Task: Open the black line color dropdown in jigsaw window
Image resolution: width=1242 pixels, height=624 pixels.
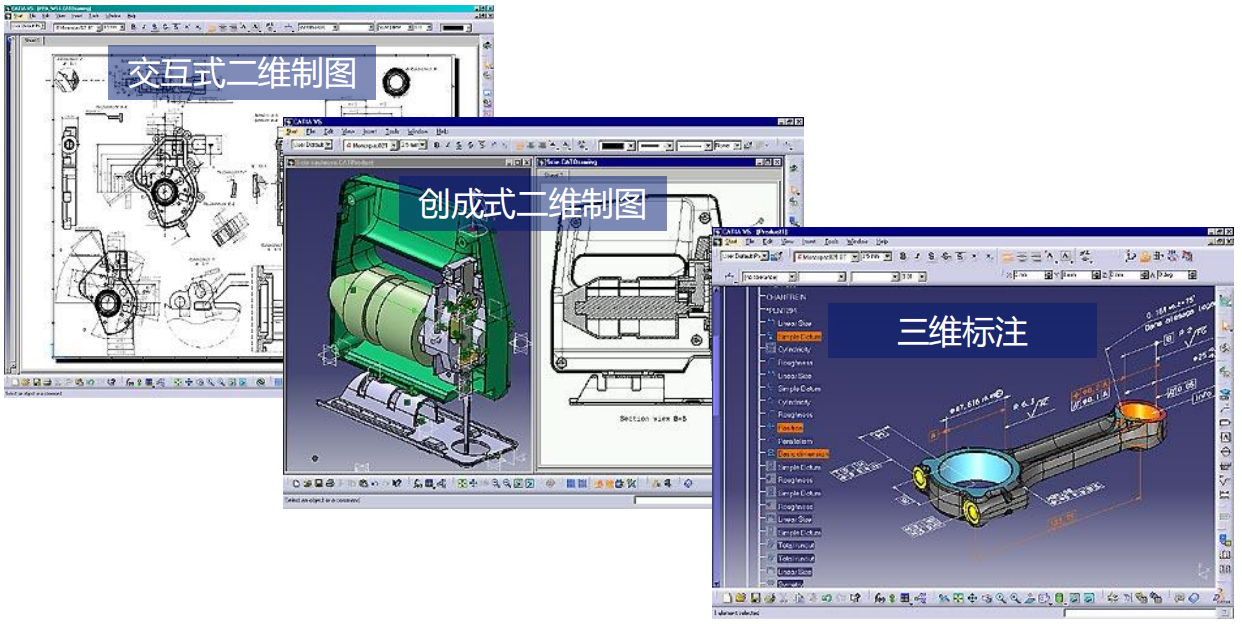Action: (x=618, y=146)
